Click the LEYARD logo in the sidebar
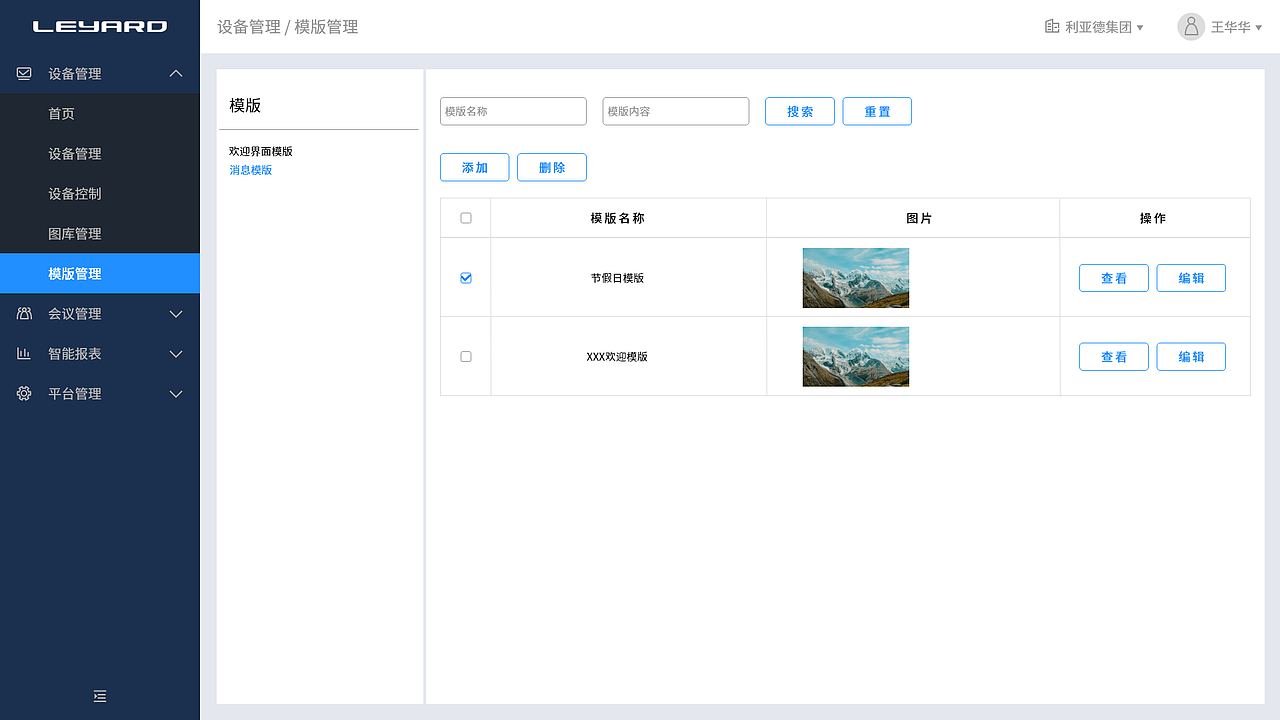 tap(100, 26)
